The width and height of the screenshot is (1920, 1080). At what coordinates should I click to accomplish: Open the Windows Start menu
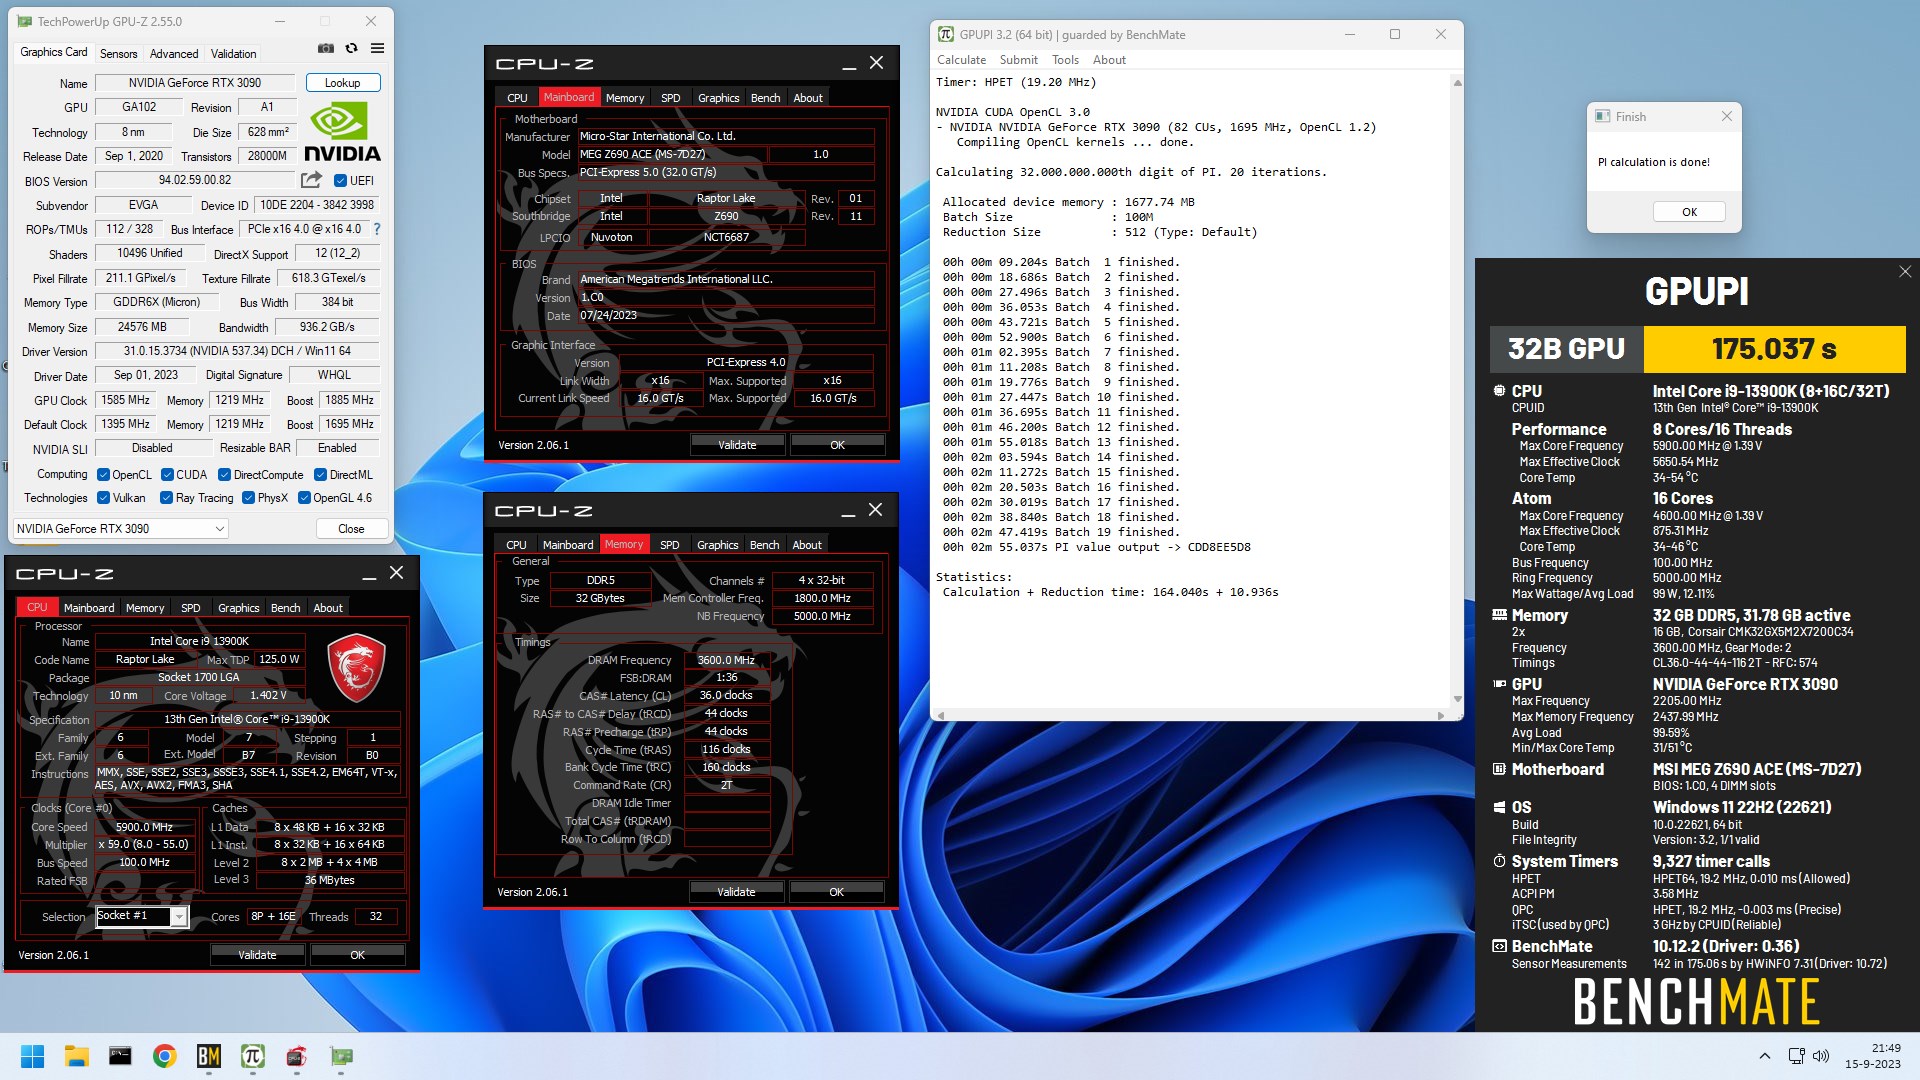point(32,1056)
